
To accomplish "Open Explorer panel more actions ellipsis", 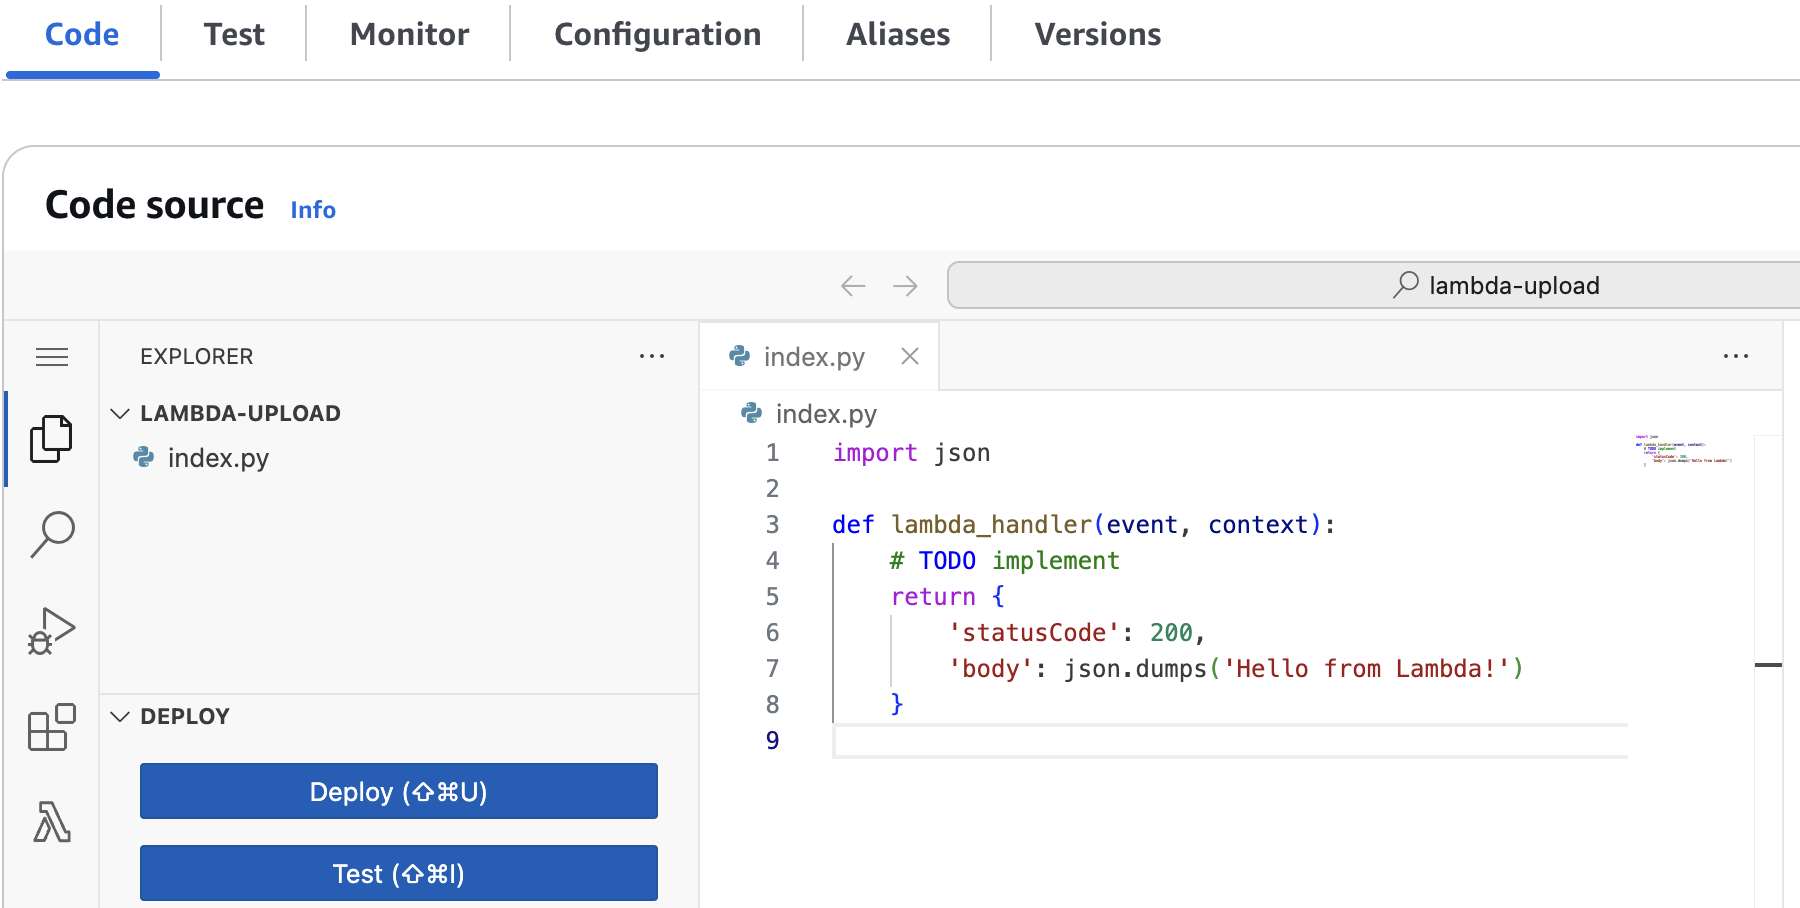I will point(652,356).
